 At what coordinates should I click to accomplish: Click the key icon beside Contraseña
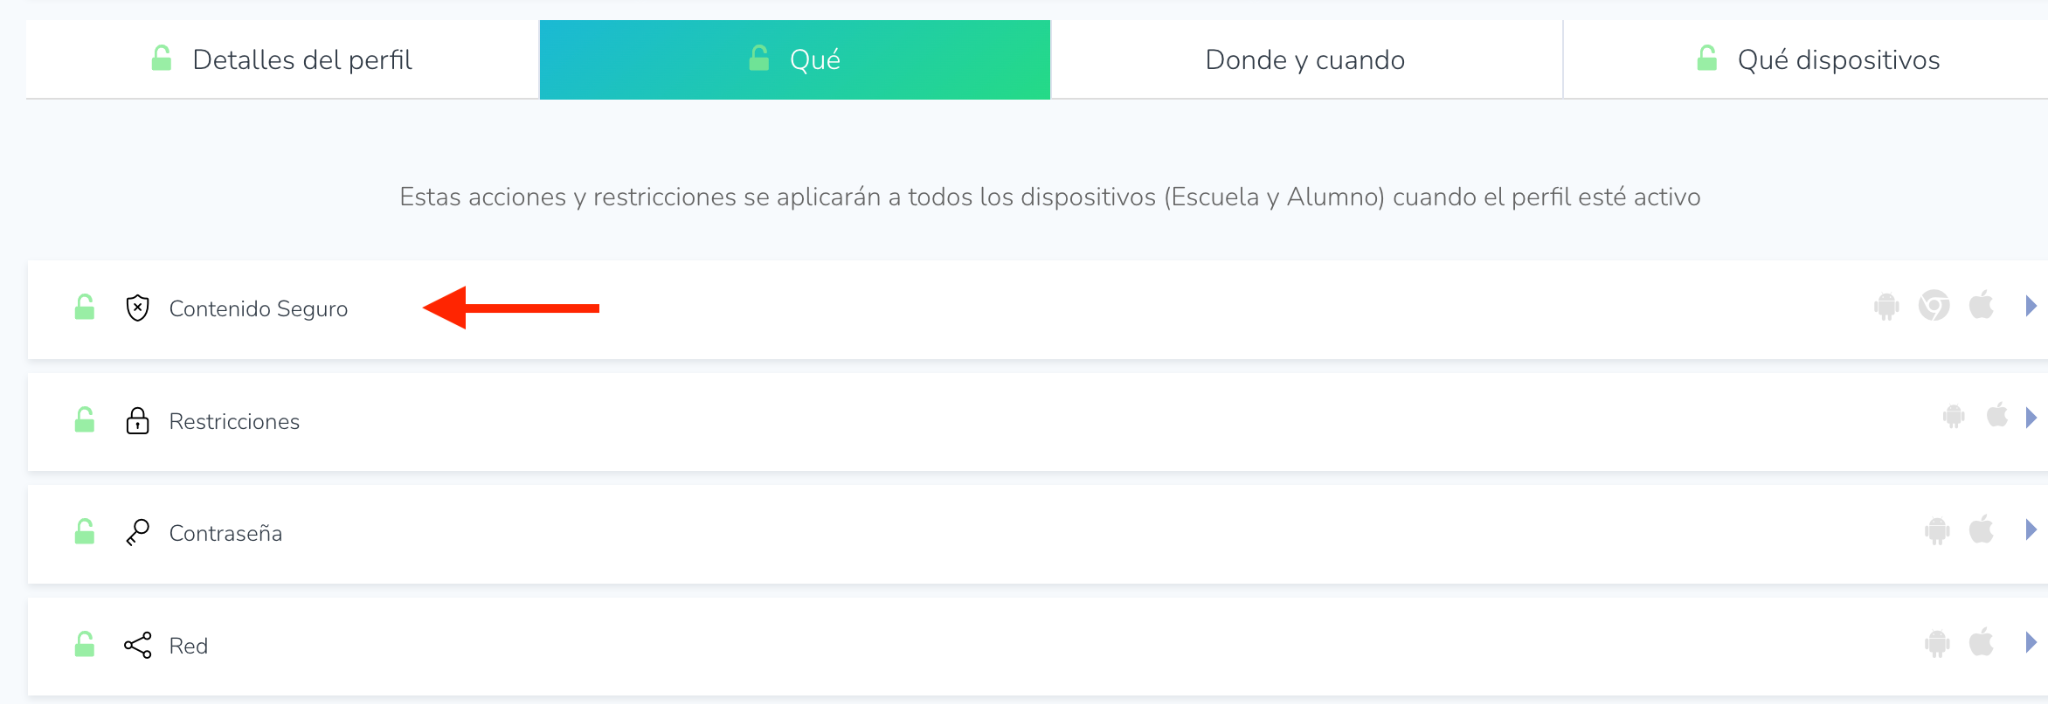(x=138, y=533)
